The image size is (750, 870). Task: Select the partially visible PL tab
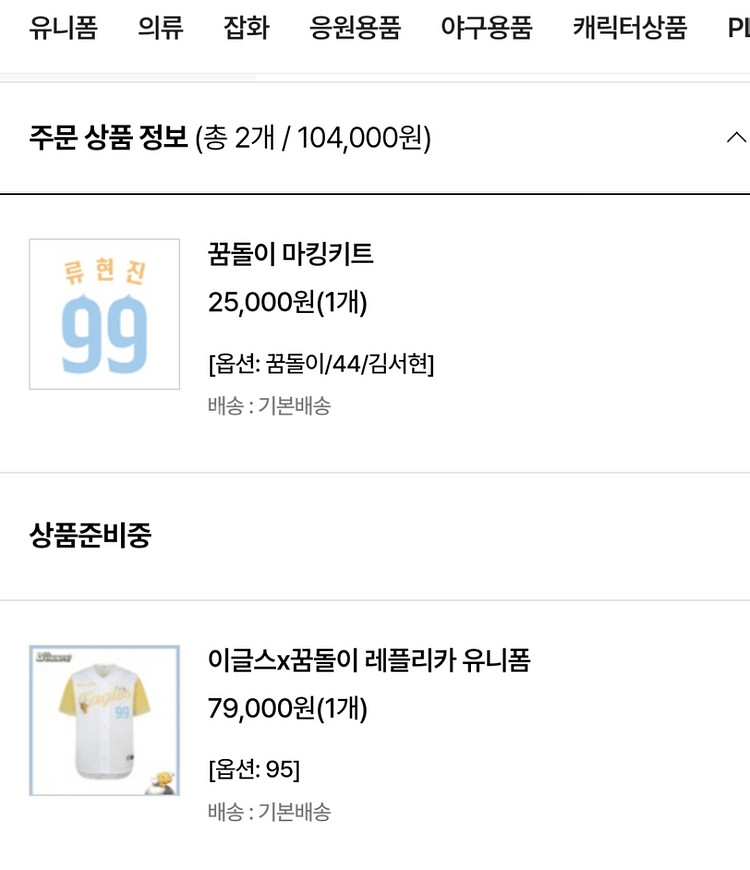[x=738, y=28]
